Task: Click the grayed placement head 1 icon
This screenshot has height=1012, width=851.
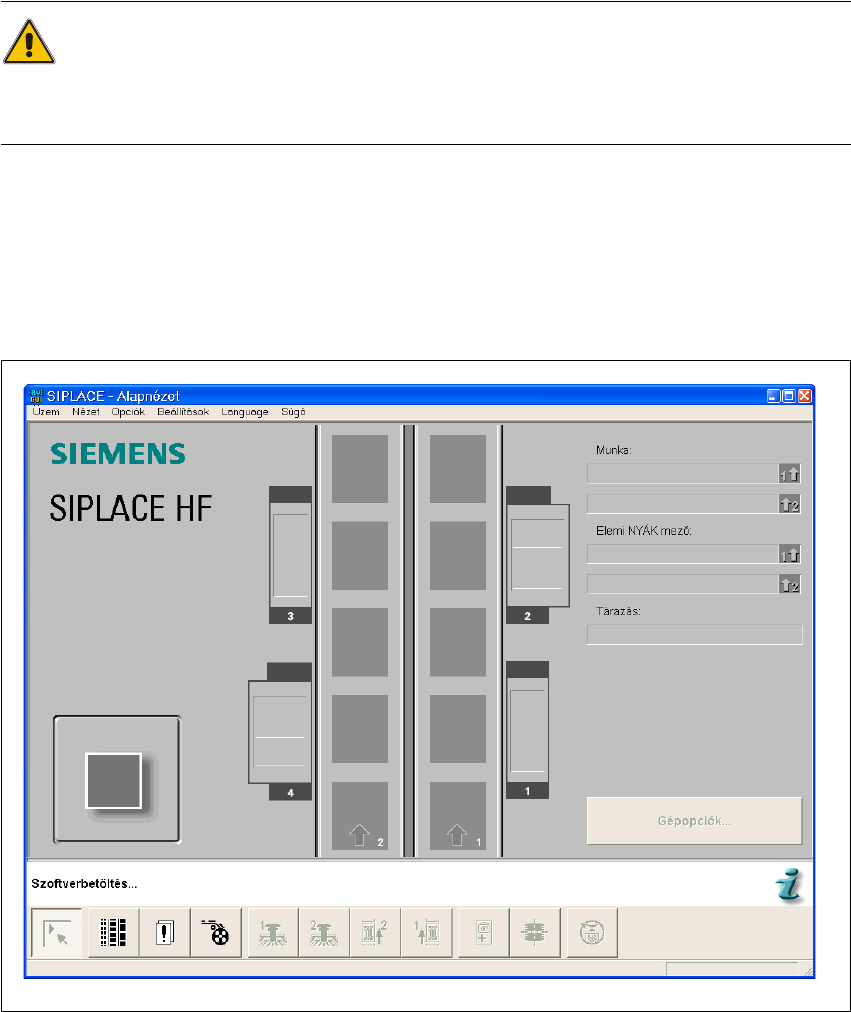Action: point(273,933)
